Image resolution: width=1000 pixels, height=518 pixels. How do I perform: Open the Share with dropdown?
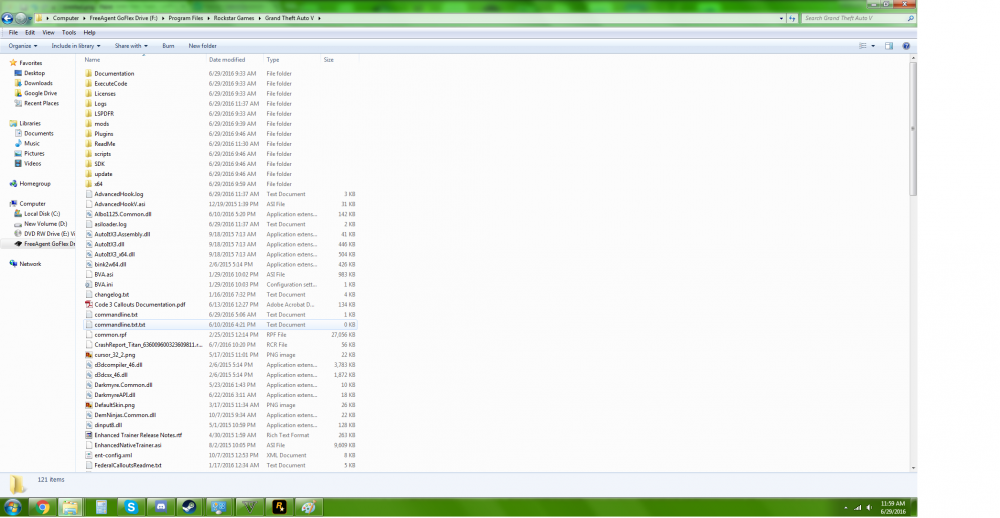131,46
